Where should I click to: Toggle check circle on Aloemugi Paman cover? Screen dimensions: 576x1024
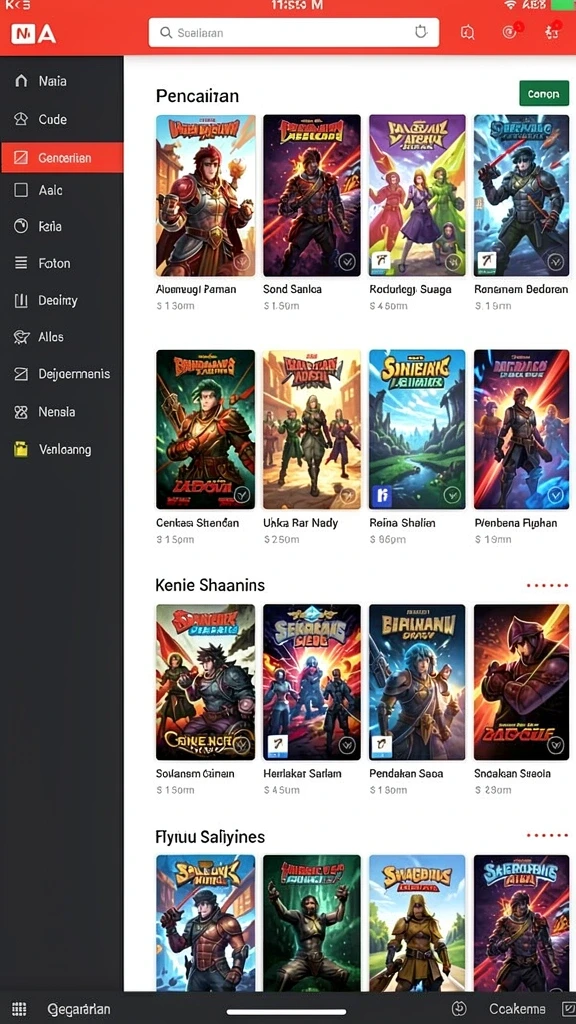tap(242, 263)
